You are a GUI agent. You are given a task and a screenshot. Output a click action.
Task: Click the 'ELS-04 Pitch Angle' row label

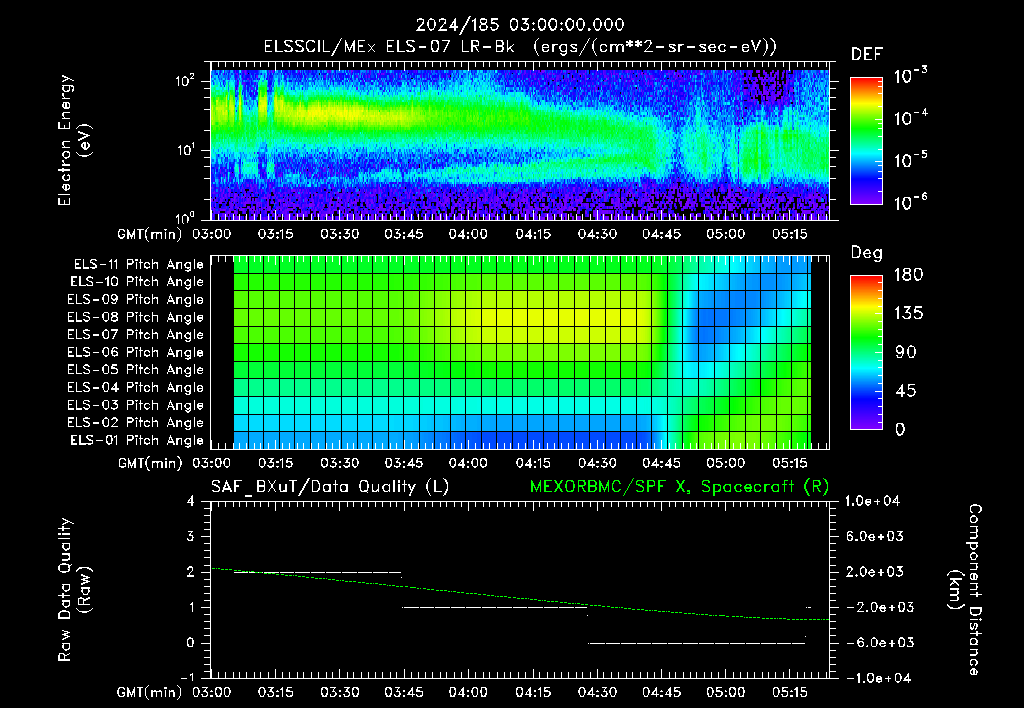tap(135, 387)
